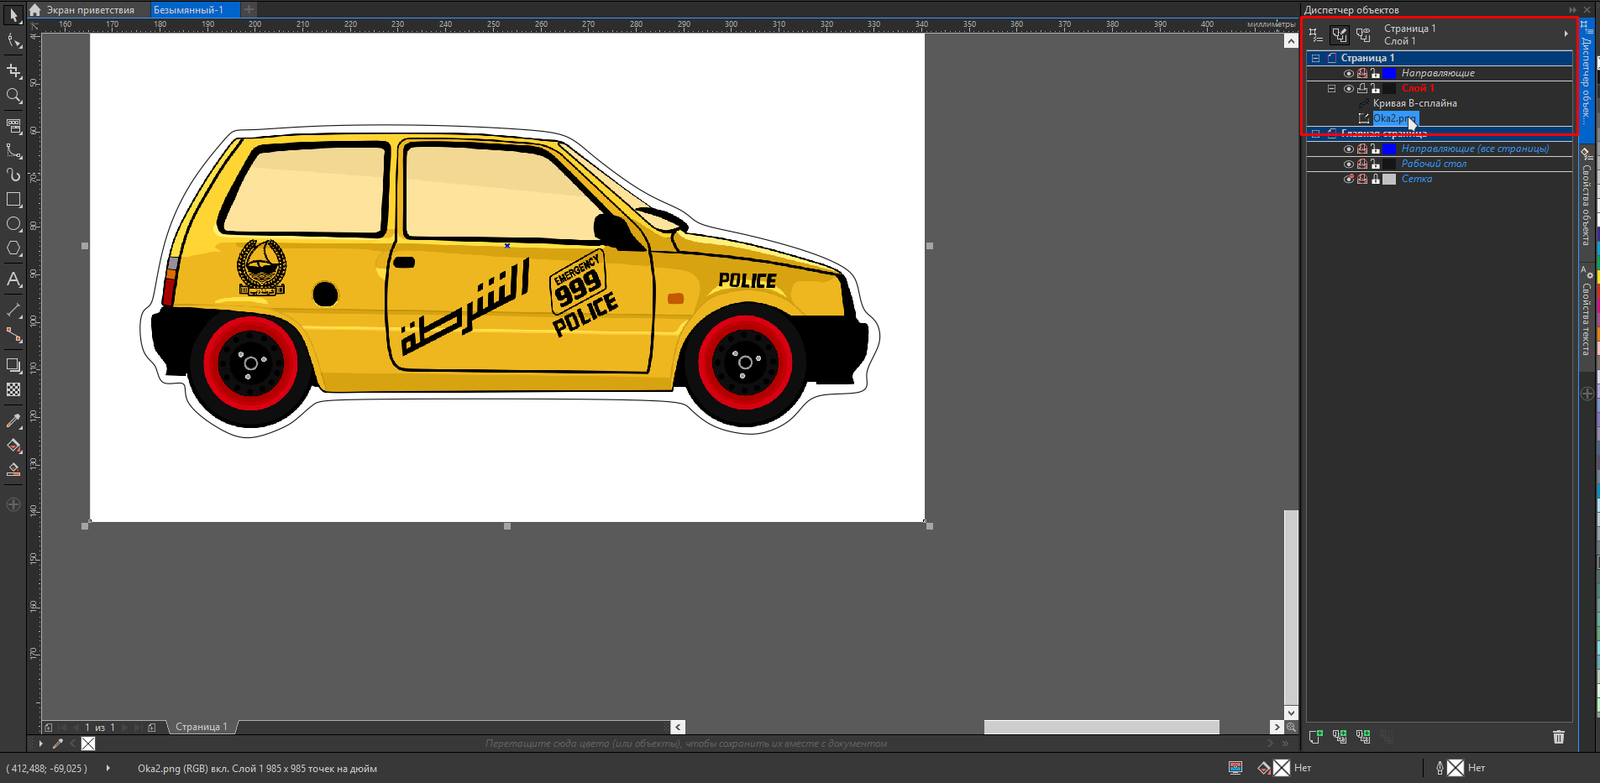Select the Drop Shadow tool
Screen dimensions: 1600x783
pos(14,366)
